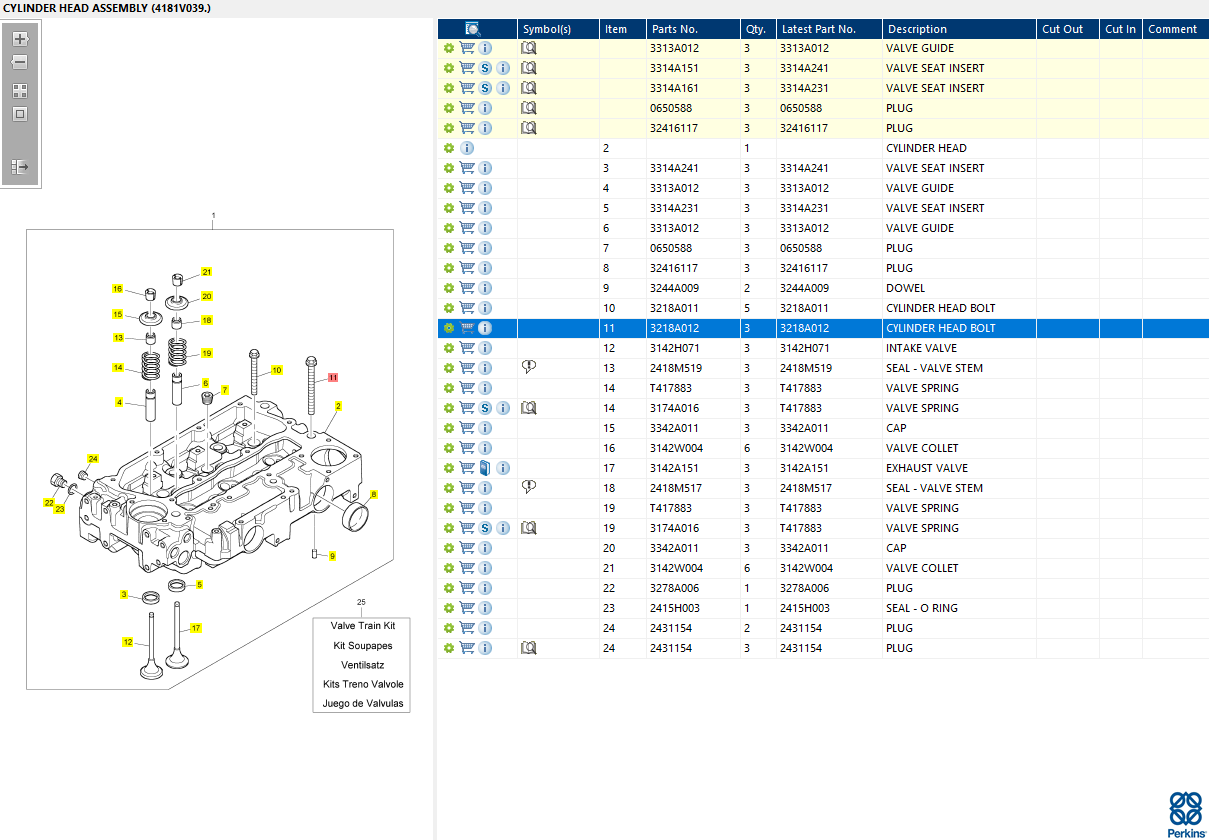Viewport: 1209px width, 840px height.
Task: Click the S supersession icon for 3314A151
Action: pos(485,68)
